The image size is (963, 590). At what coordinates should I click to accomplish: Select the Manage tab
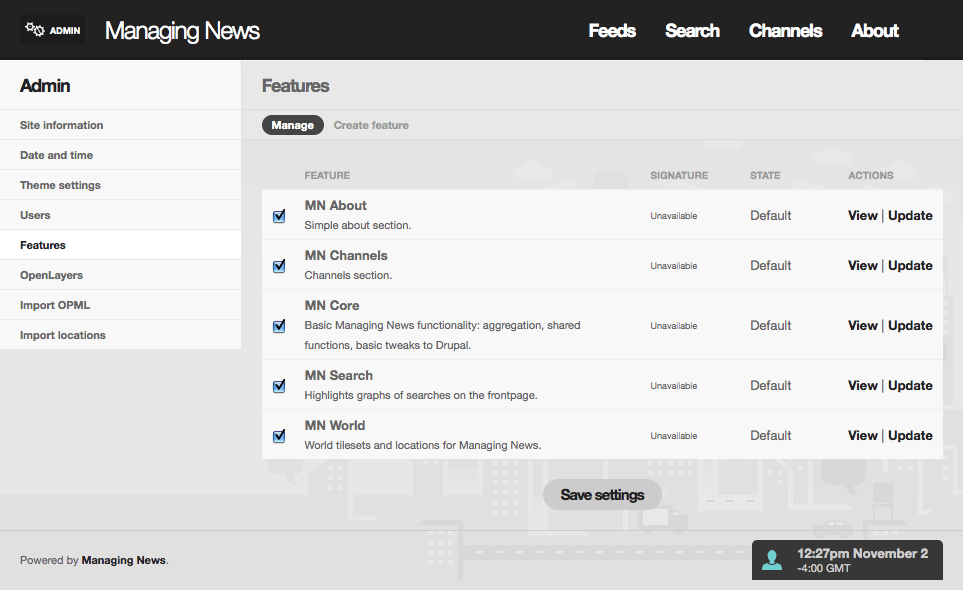click(292, 125)
